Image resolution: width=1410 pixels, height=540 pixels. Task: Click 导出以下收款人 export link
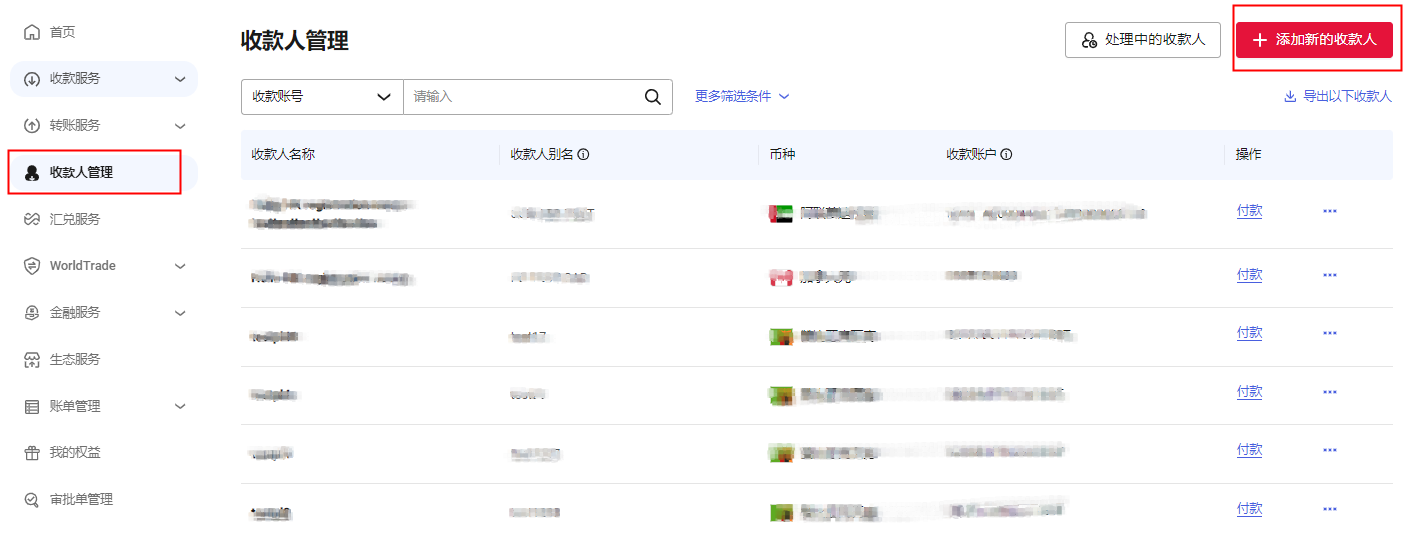point(1337,97)
